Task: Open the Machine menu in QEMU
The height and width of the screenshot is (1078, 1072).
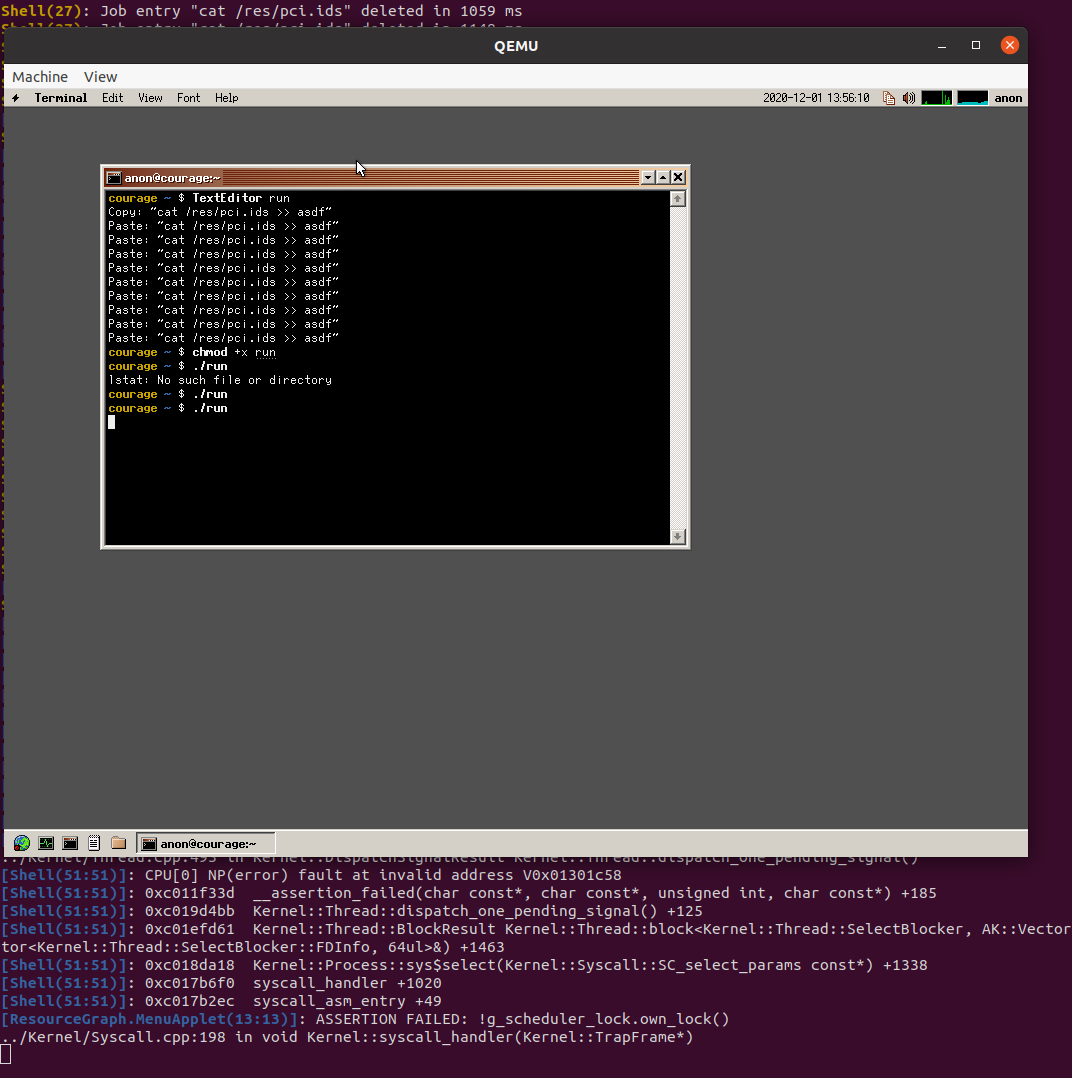Action: point(40,76)
